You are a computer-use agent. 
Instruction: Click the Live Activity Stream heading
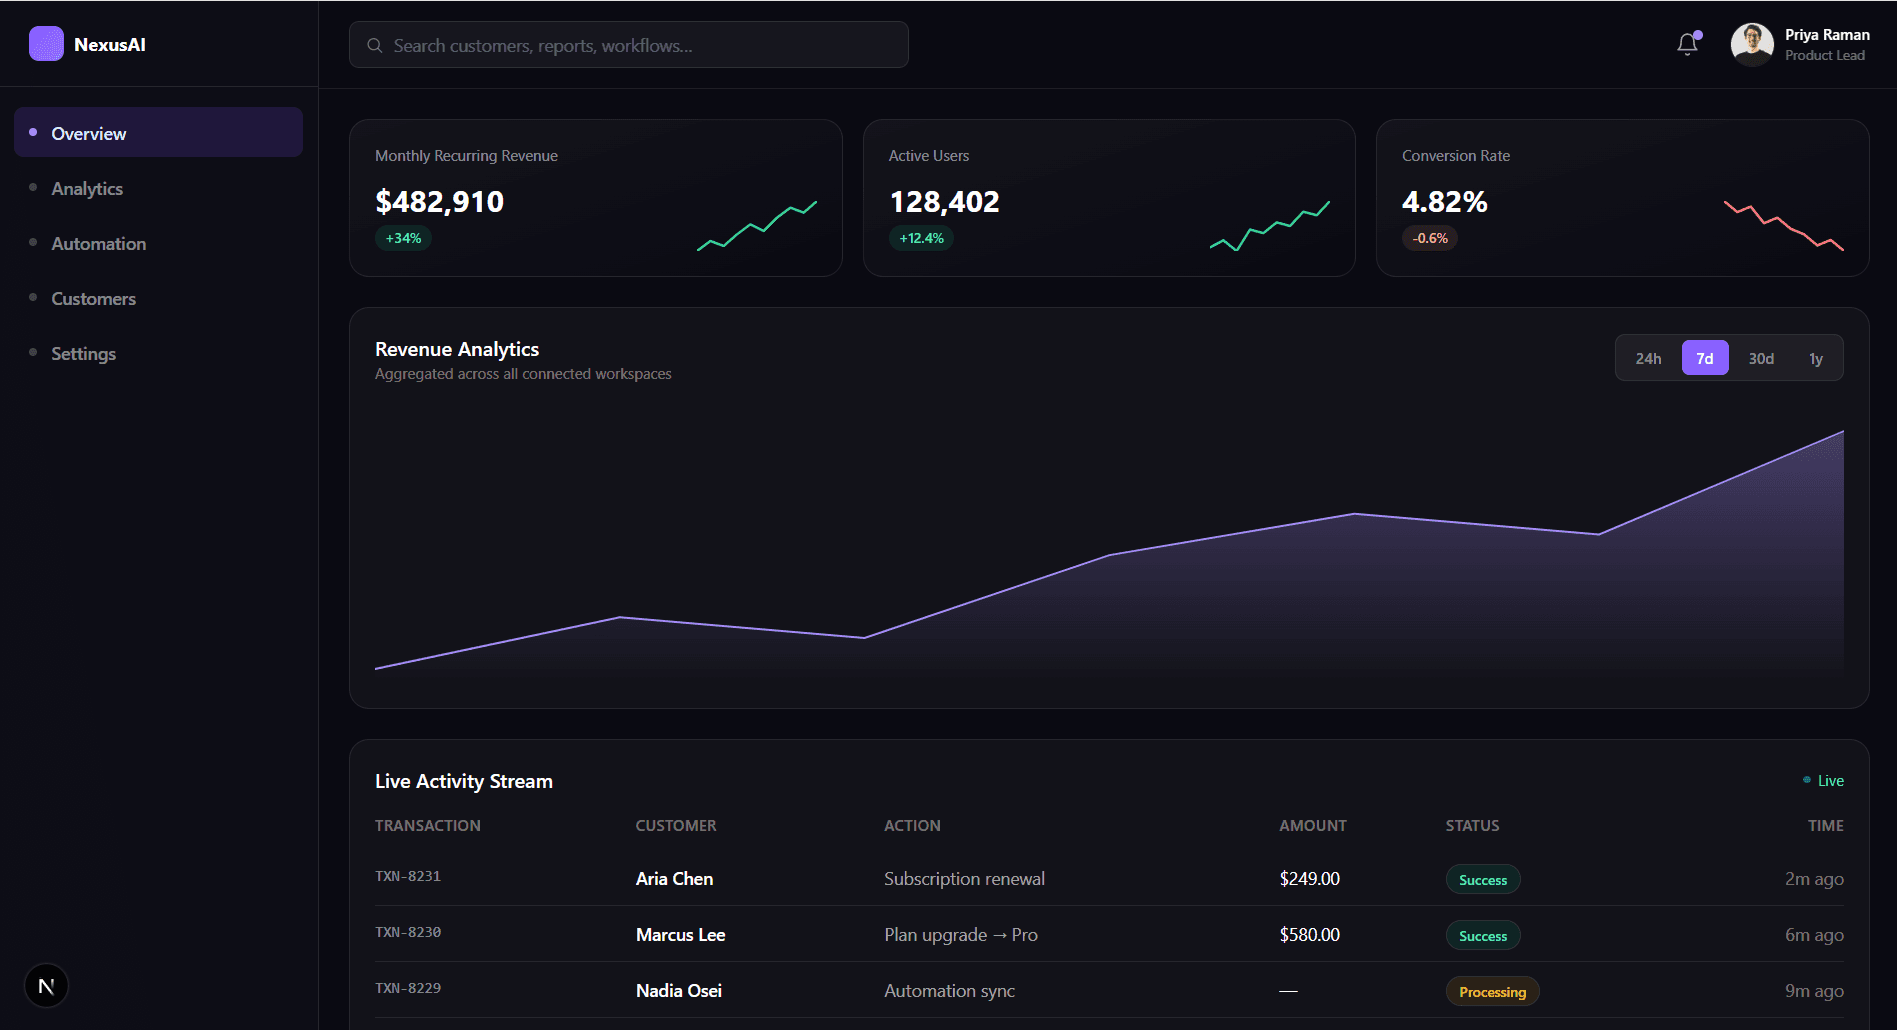pyautogui.click(x=464, y=781)
